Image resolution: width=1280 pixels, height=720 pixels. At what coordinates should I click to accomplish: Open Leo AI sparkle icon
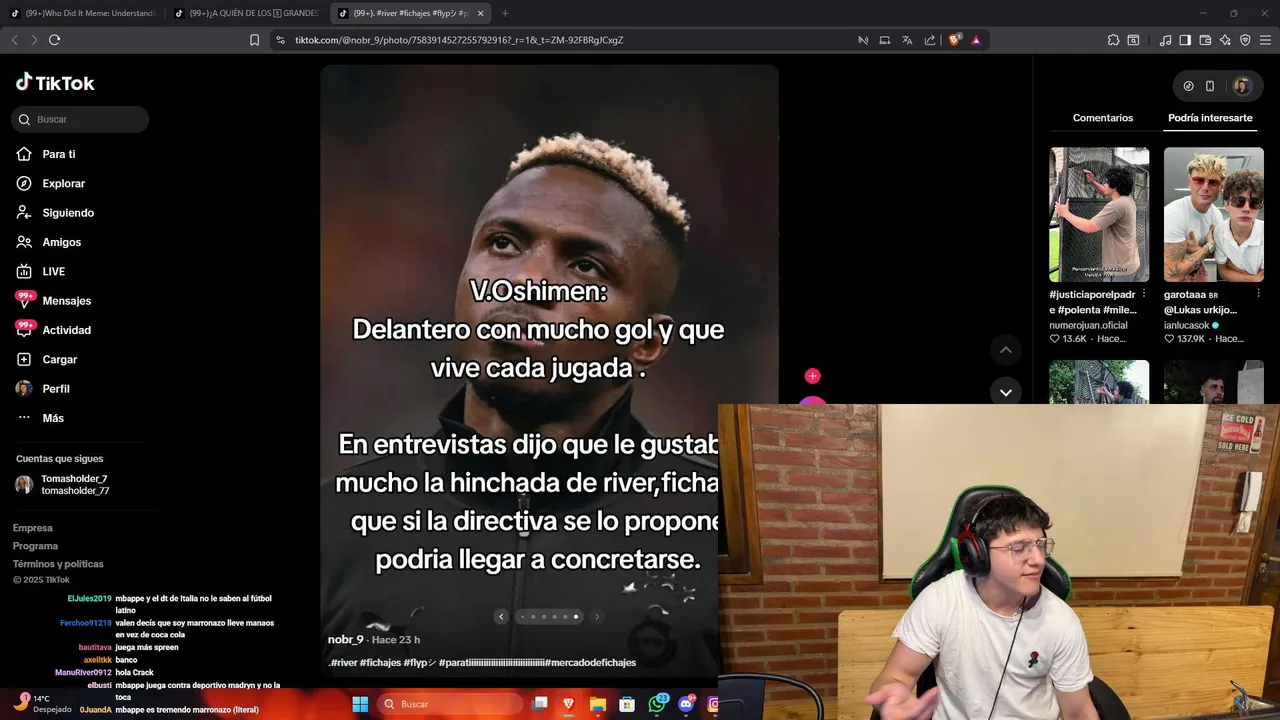pyautogui.click(x=1225, y=40)
